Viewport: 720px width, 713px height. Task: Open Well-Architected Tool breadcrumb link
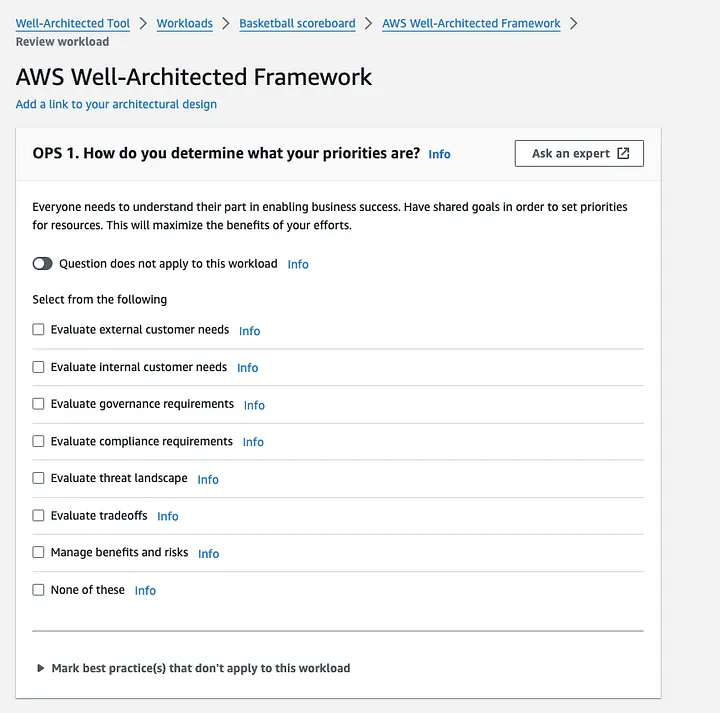coord(73,23)
